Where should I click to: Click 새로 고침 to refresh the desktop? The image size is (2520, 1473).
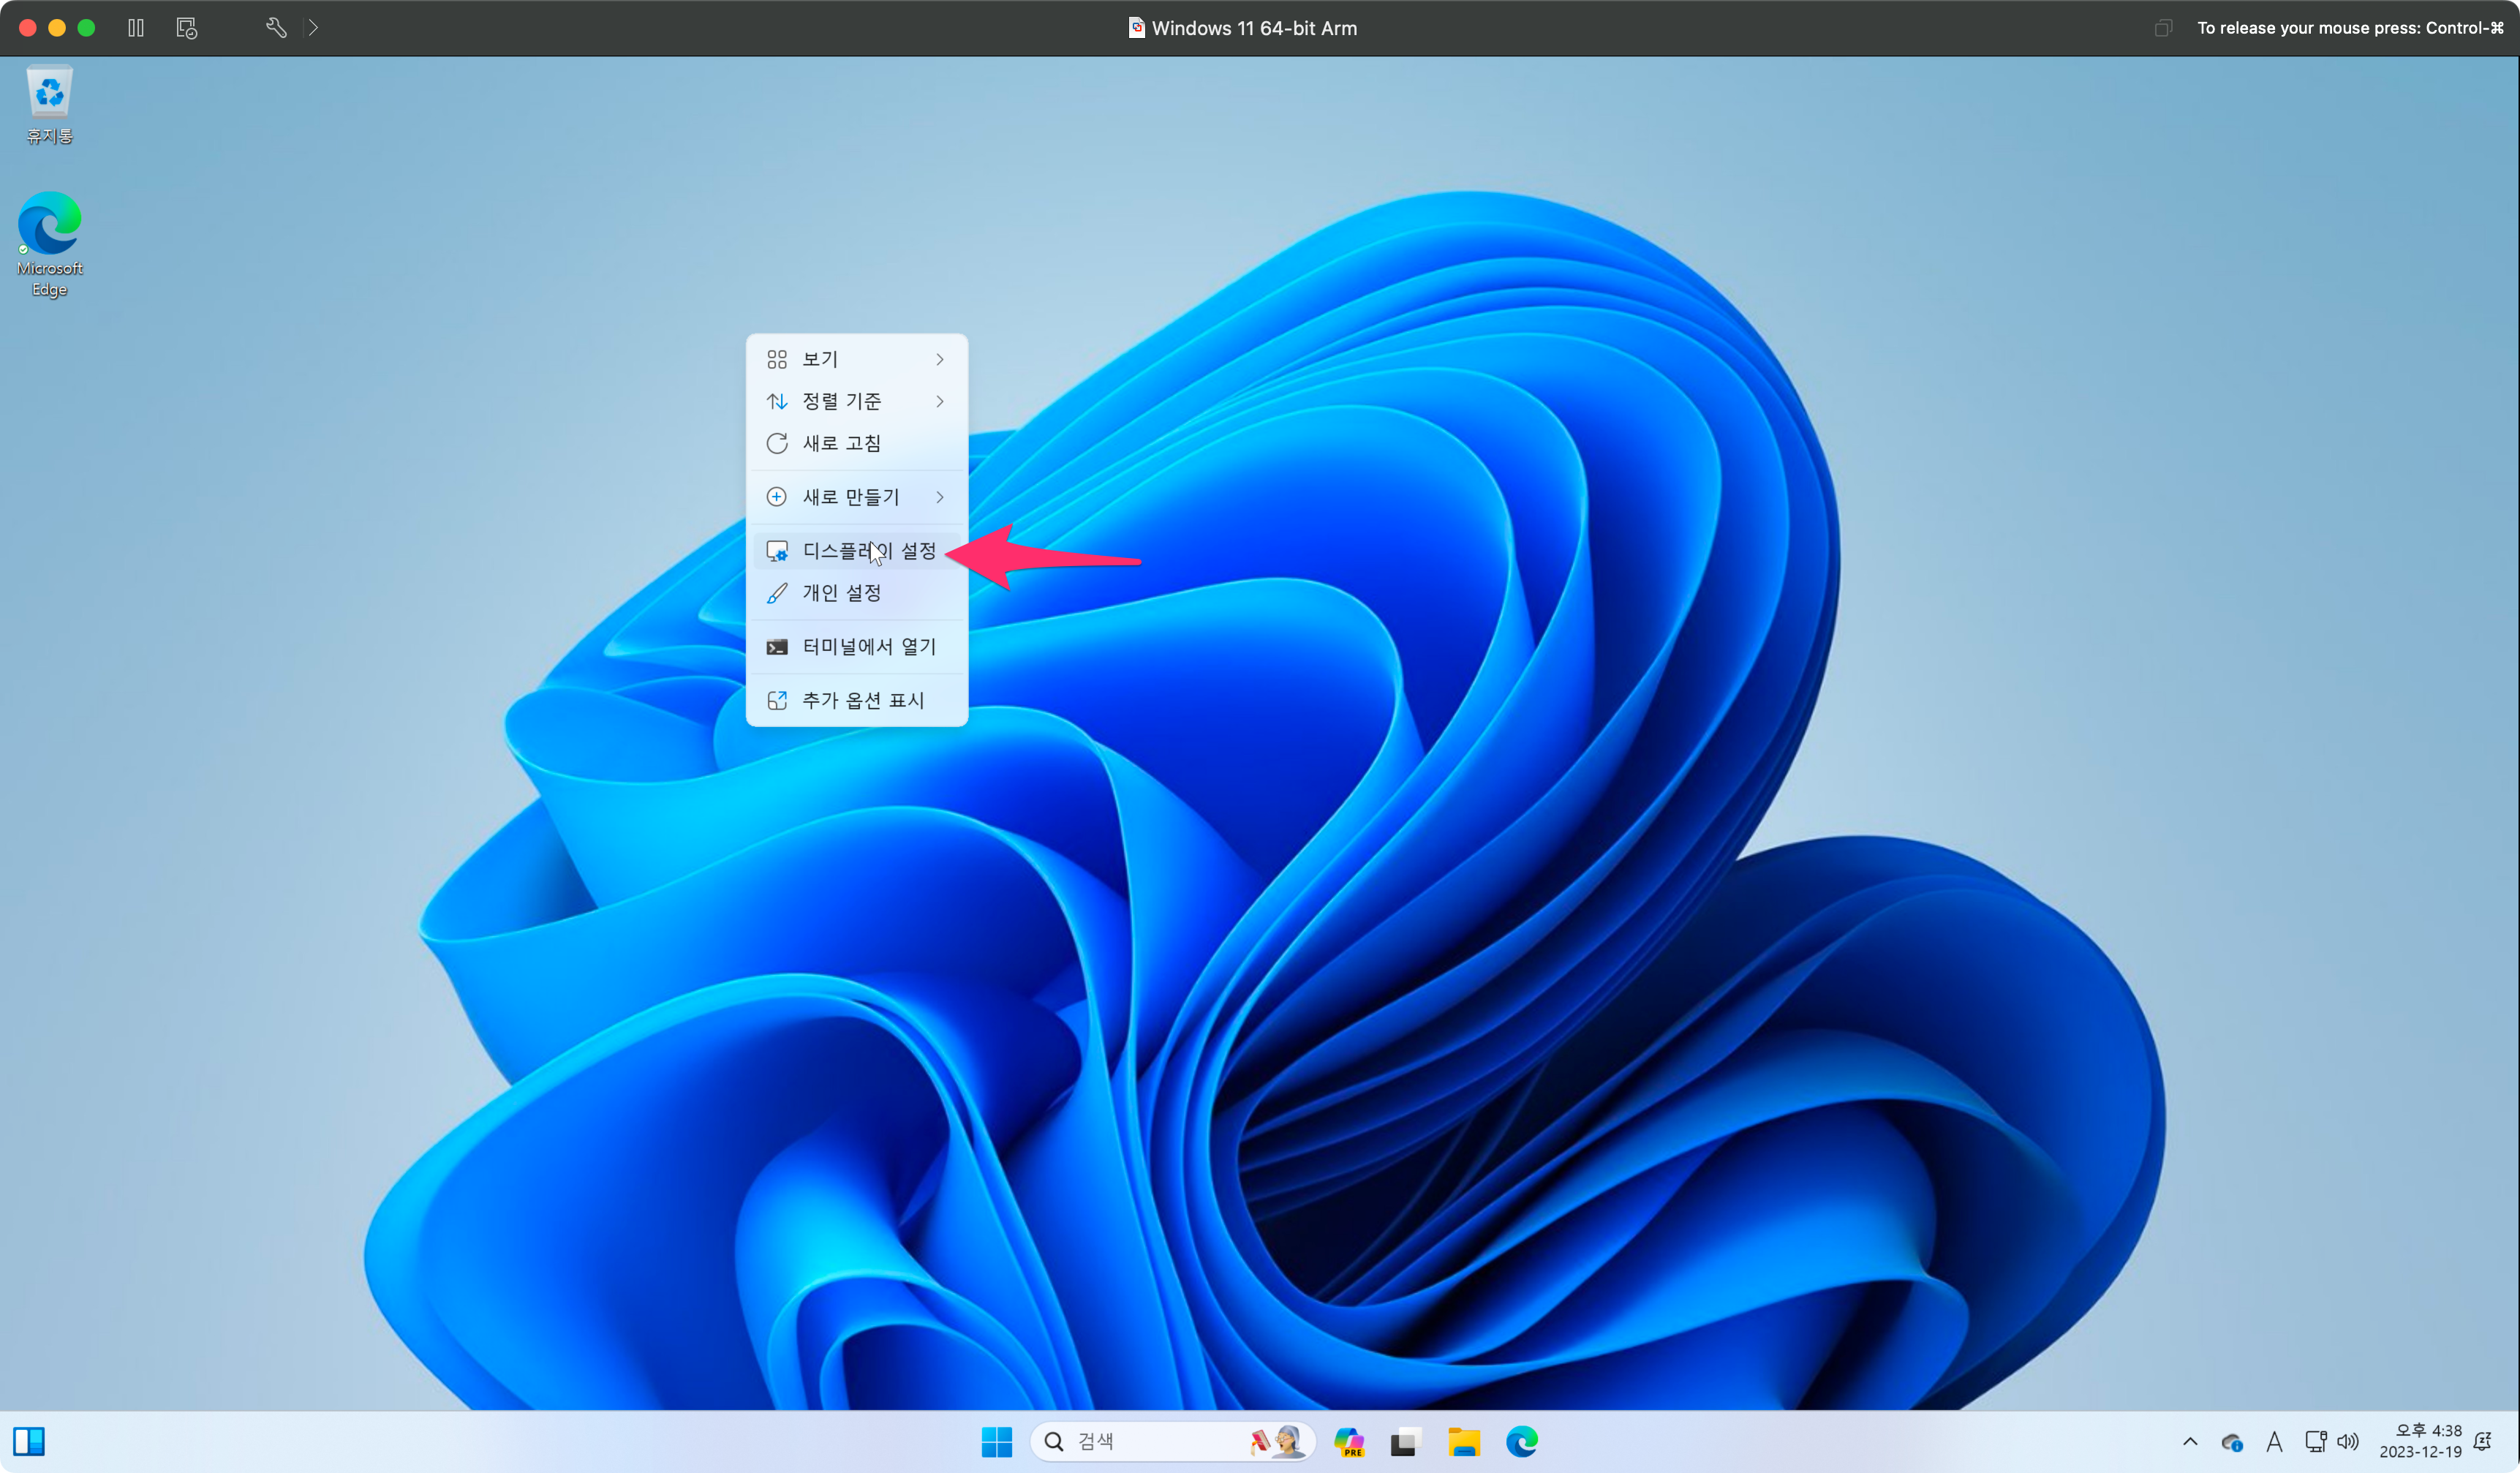856,443
